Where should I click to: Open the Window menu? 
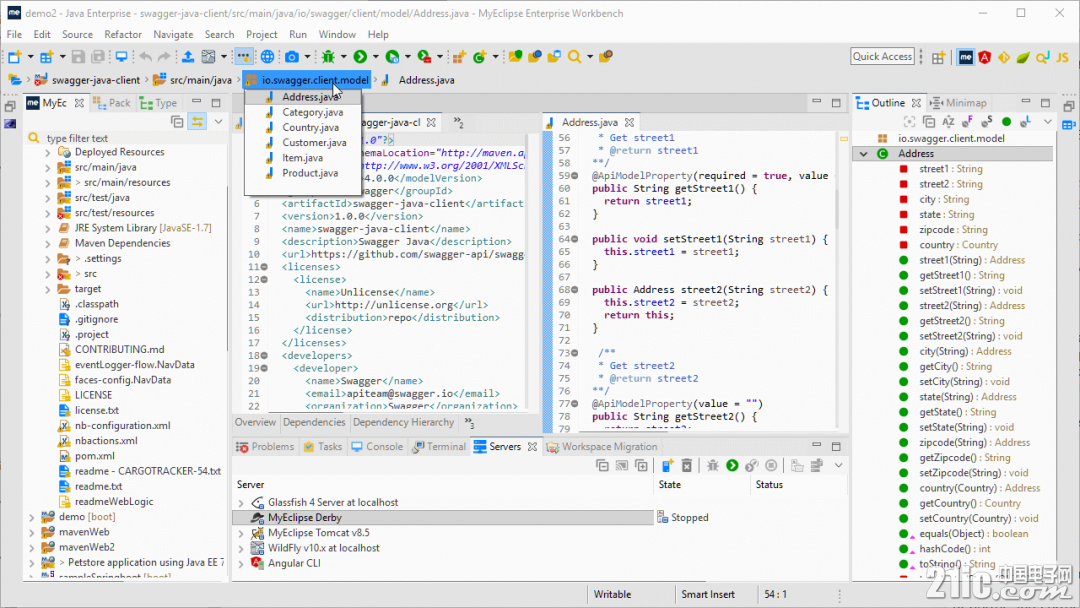337,34
